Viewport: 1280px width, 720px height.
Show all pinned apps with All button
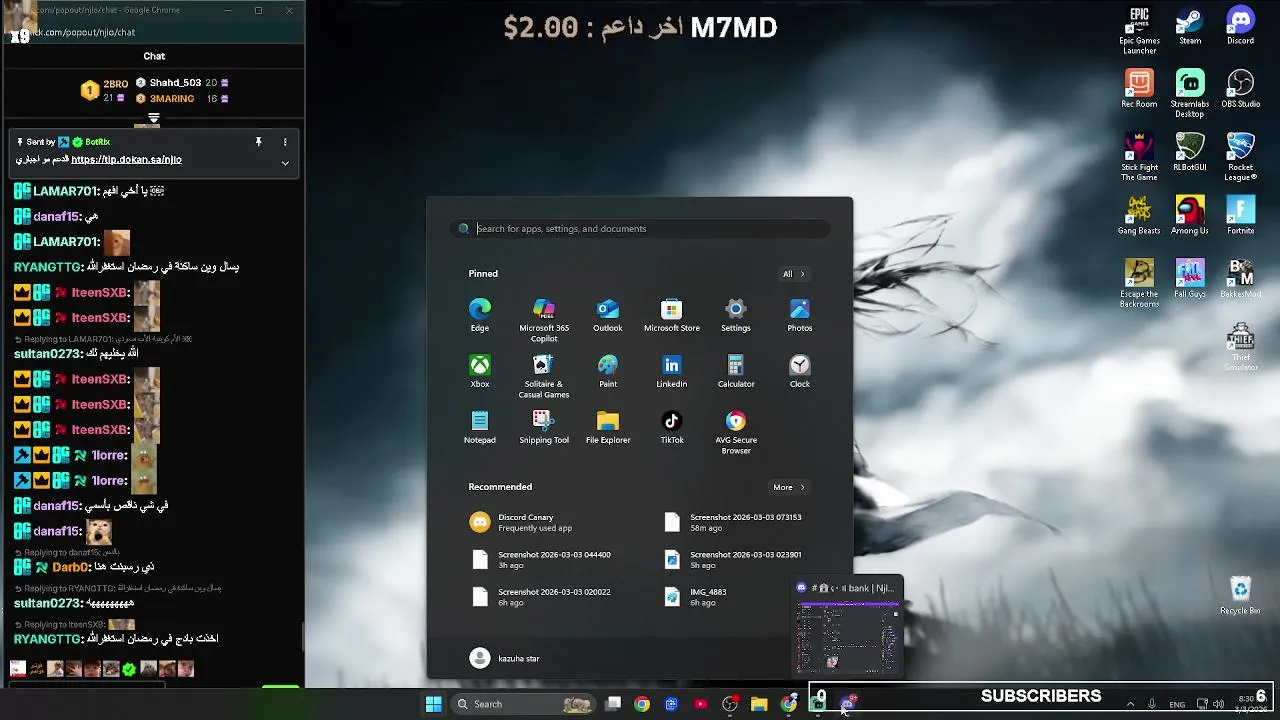793,274
